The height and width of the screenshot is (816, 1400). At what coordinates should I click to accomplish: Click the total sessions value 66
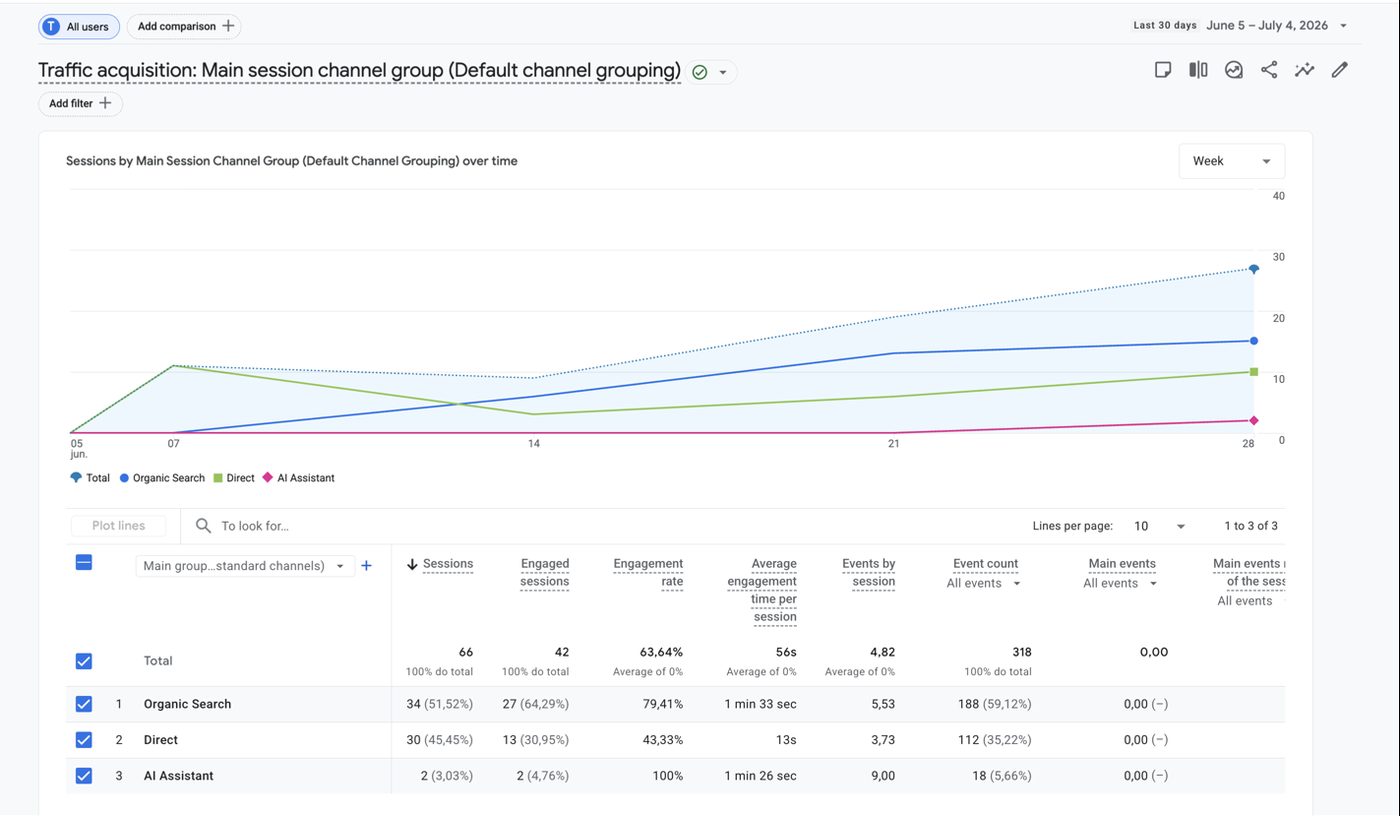[x=466, y=652]
